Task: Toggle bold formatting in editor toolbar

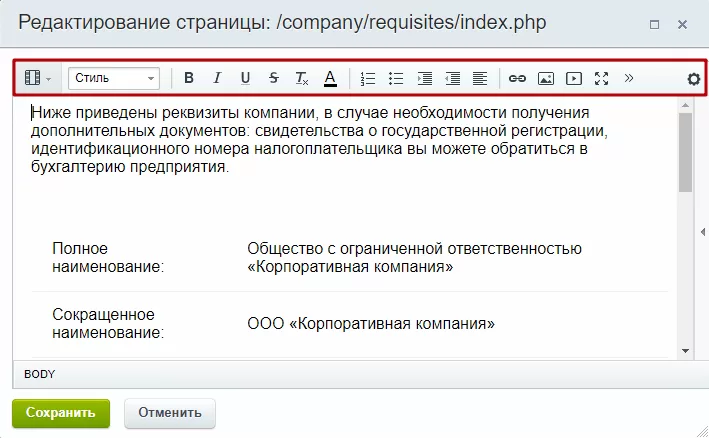Action: pyautogui.click(x=189, y=78)
